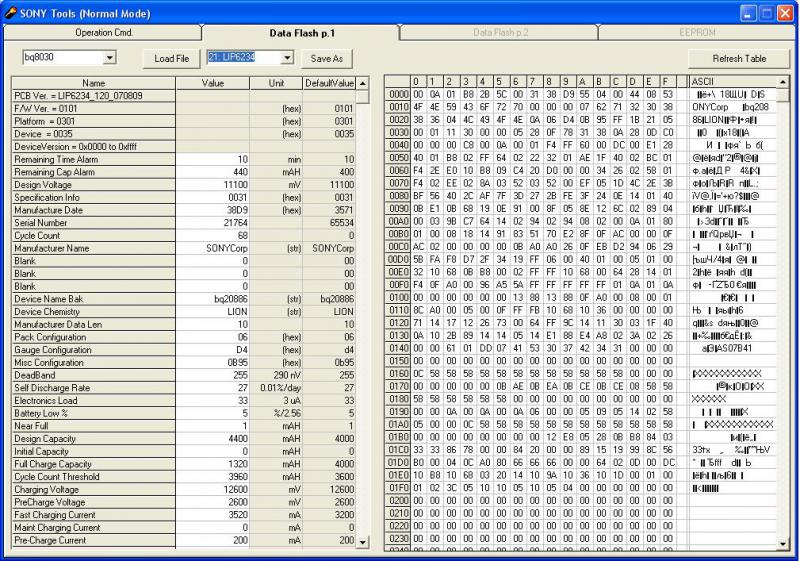Select the Manufacturer Name row label
Screen dimensions: 800x561
(x=93, y=248)
